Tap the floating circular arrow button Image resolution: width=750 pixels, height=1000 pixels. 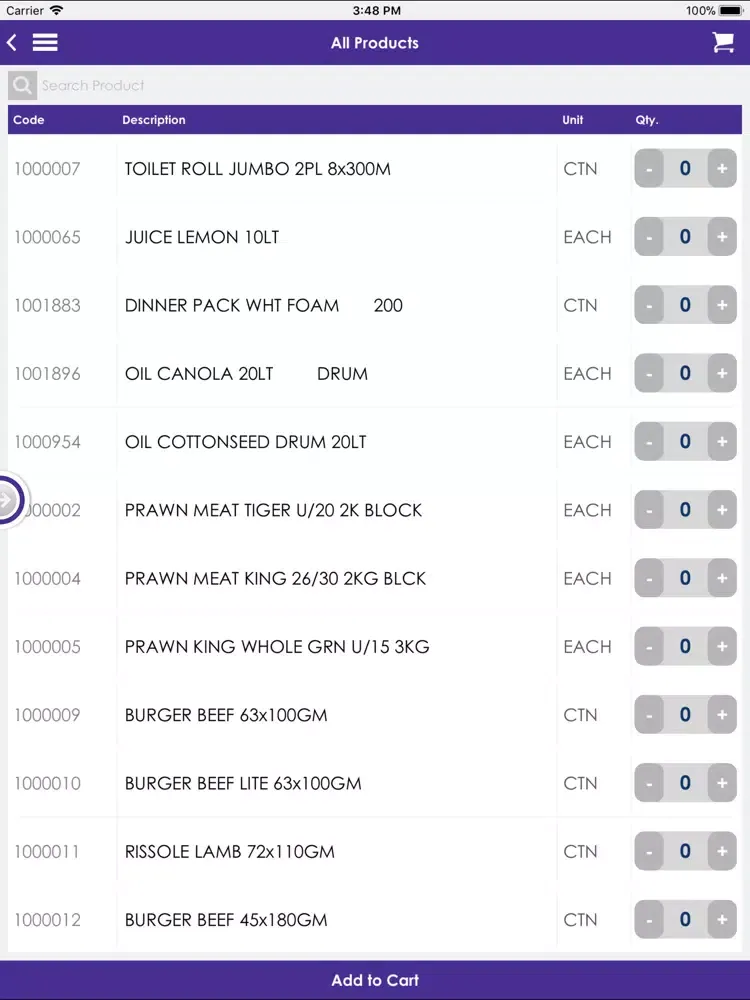point(9,500)
